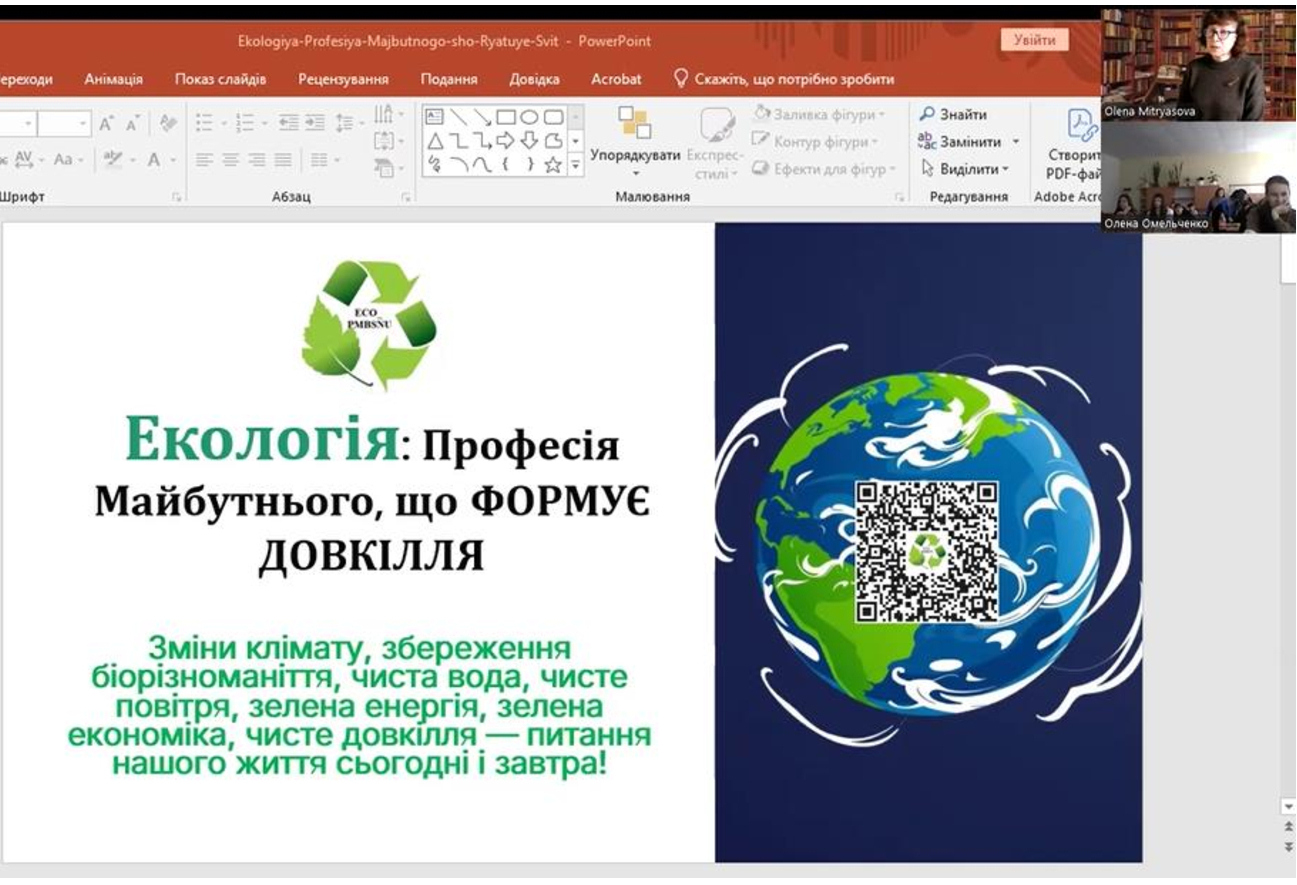The width and height of the screenshot is (1297, 885).
Task: Click the Increase Font Size icon
Action: 106,122
